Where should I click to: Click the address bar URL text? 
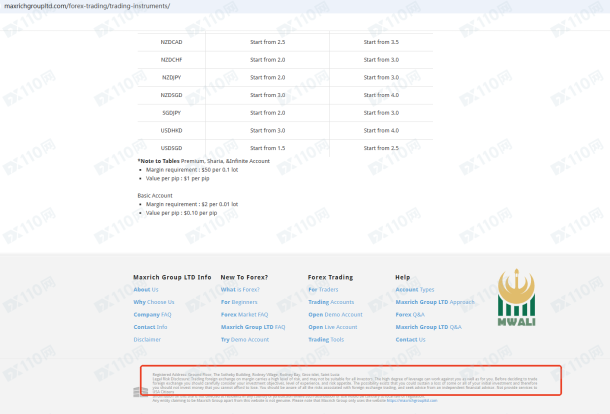click(x=87, y=6)
